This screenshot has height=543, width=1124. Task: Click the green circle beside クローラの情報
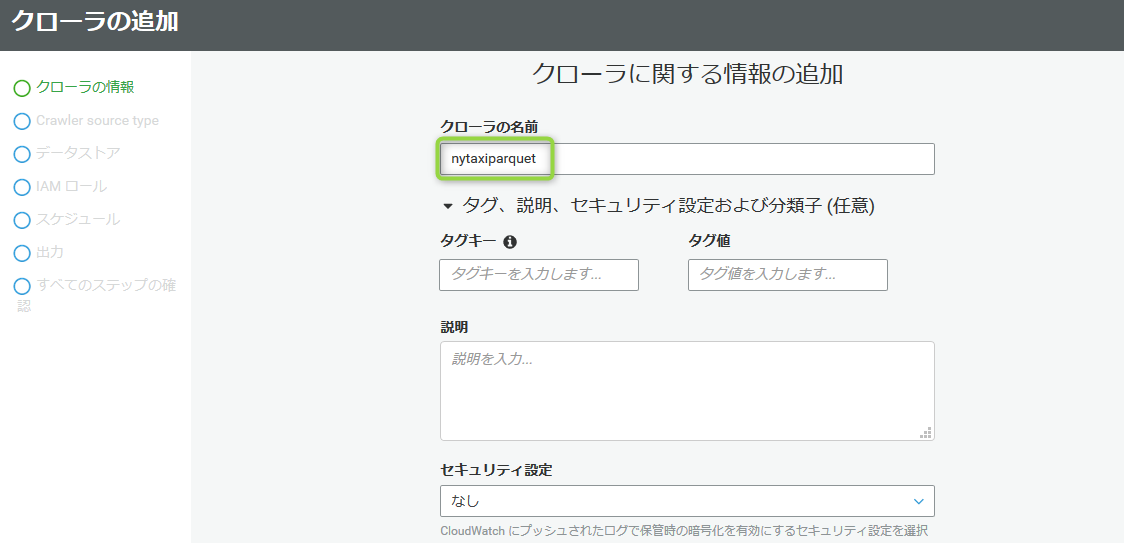[x=22, y=88]
